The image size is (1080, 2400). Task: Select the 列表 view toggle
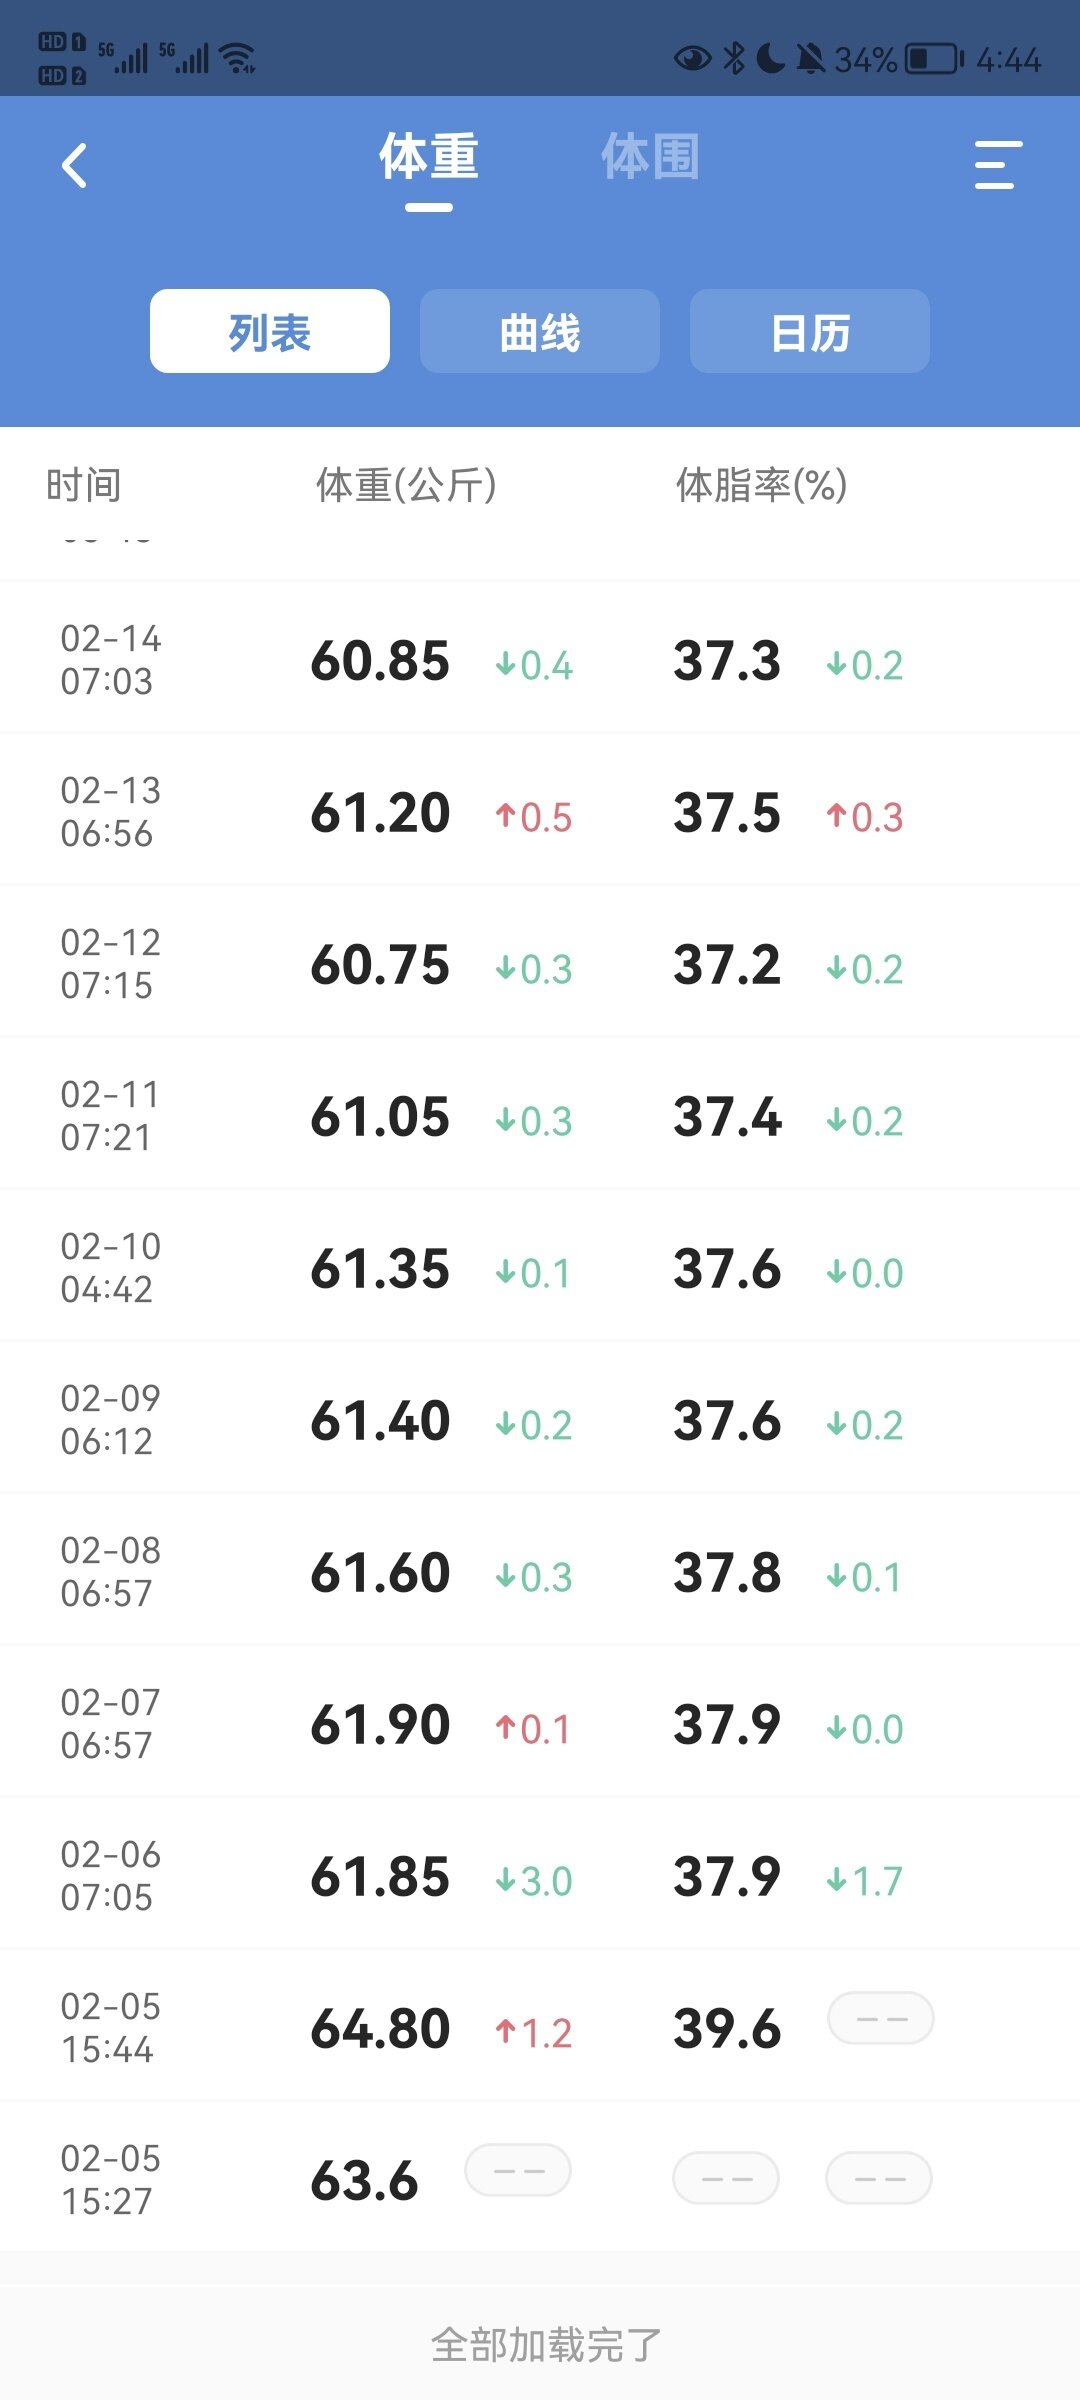pos(270,332)
